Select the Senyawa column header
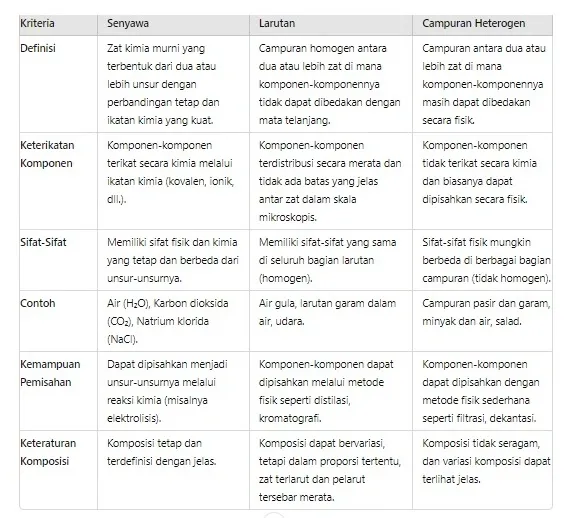This screenshot has width=569, height=518. pos(128,23)
